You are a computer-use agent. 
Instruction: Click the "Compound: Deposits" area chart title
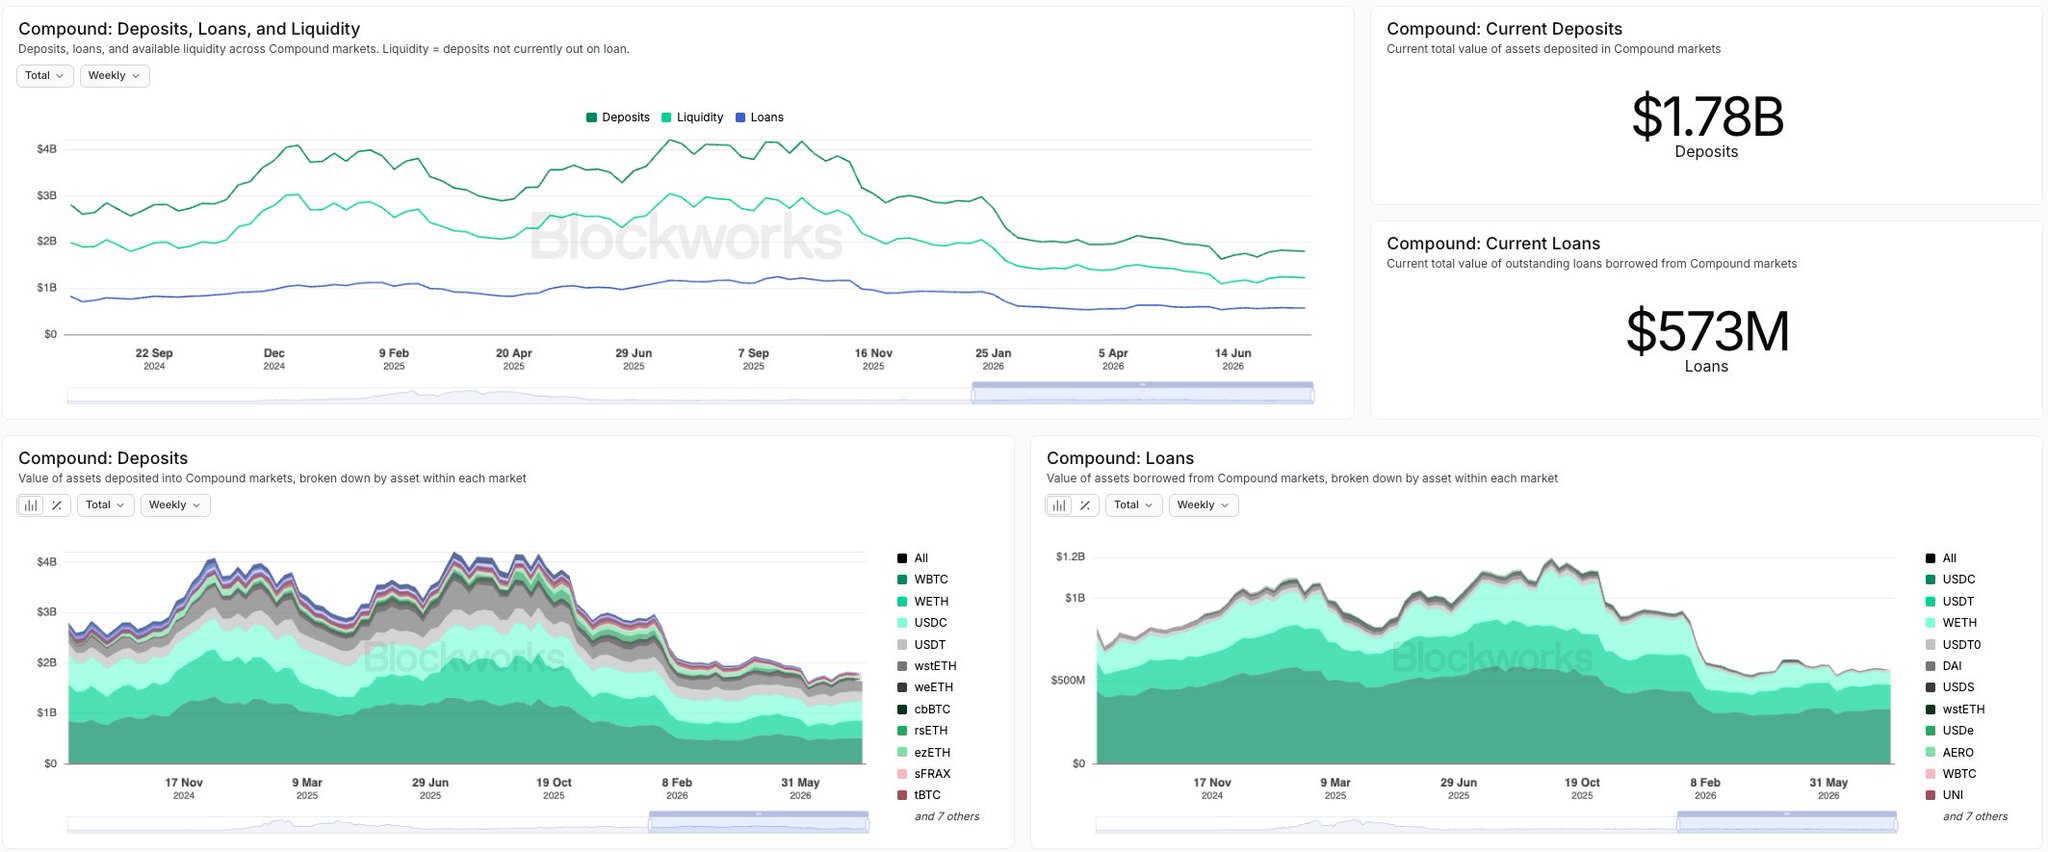click(103, 458)
